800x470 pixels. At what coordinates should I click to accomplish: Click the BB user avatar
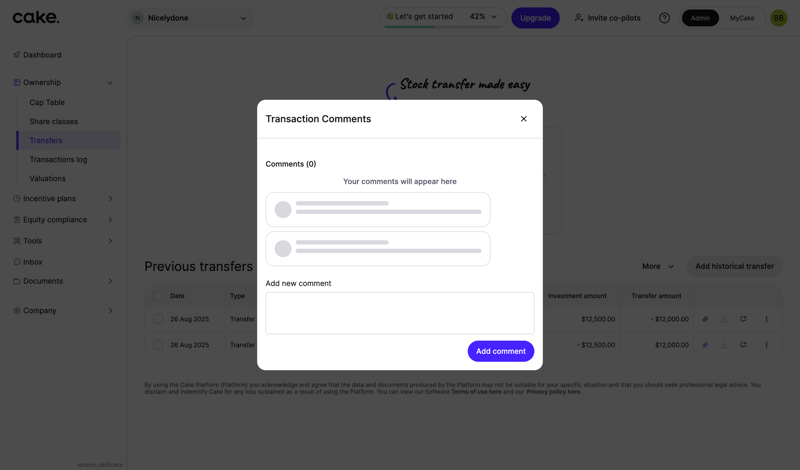(x=778, y=18)
